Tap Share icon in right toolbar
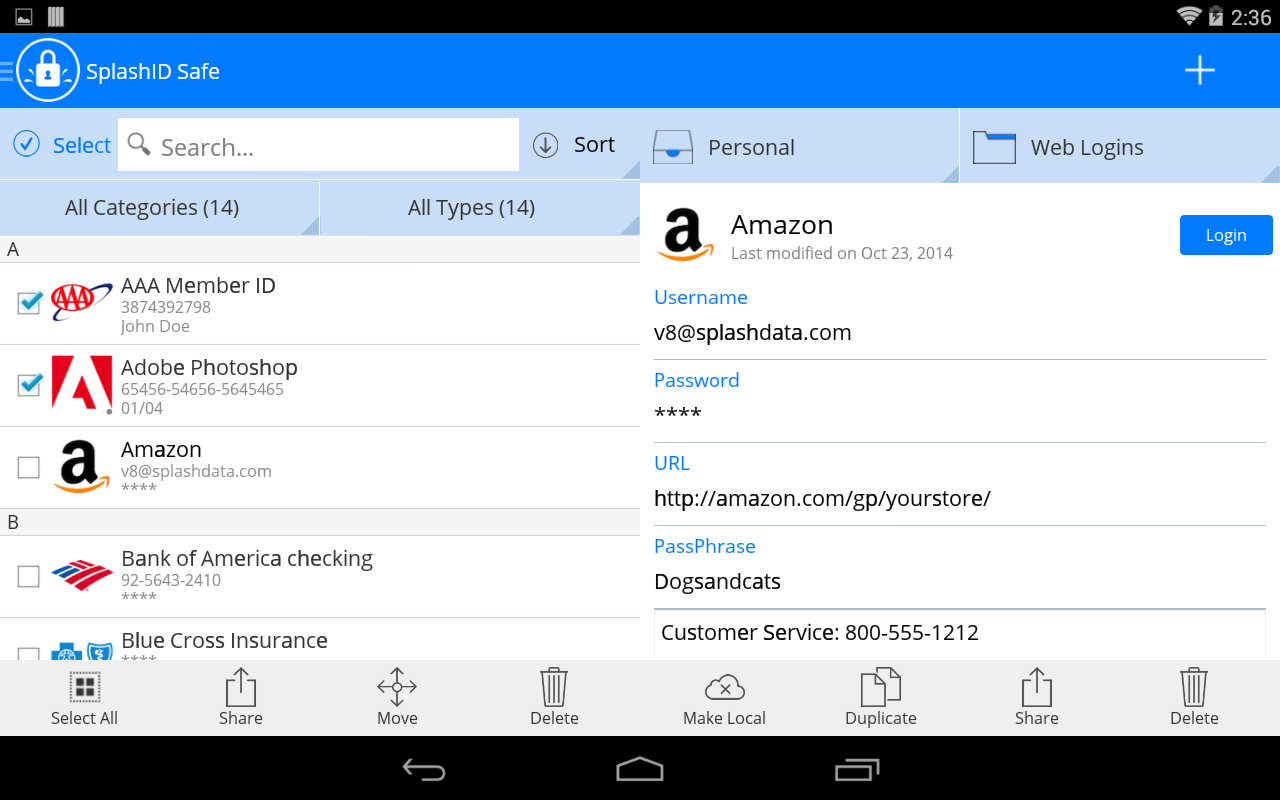This screenshot has width=1280, height=800. [x=1037, y=687]
